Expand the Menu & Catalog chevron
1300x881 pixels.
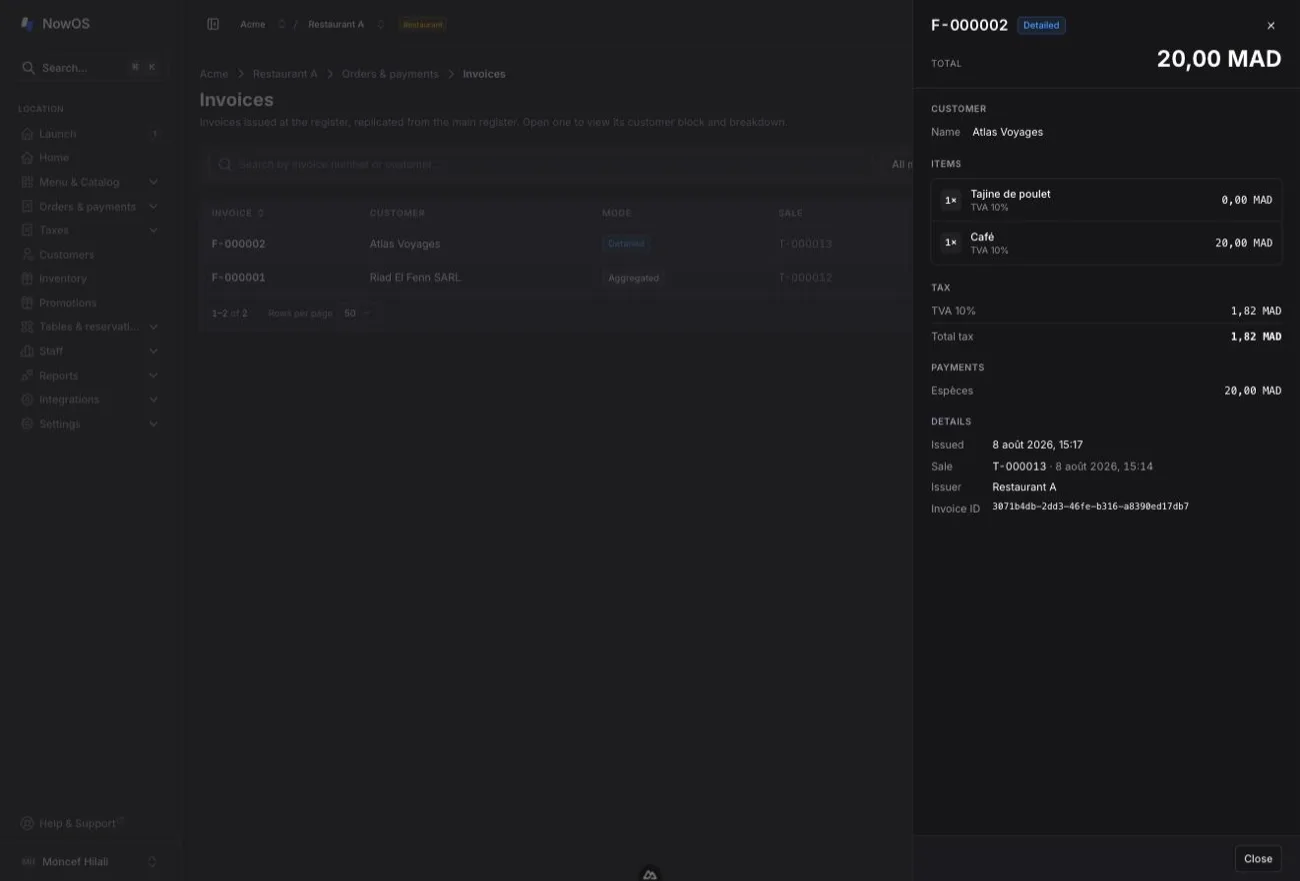[153, 182]
